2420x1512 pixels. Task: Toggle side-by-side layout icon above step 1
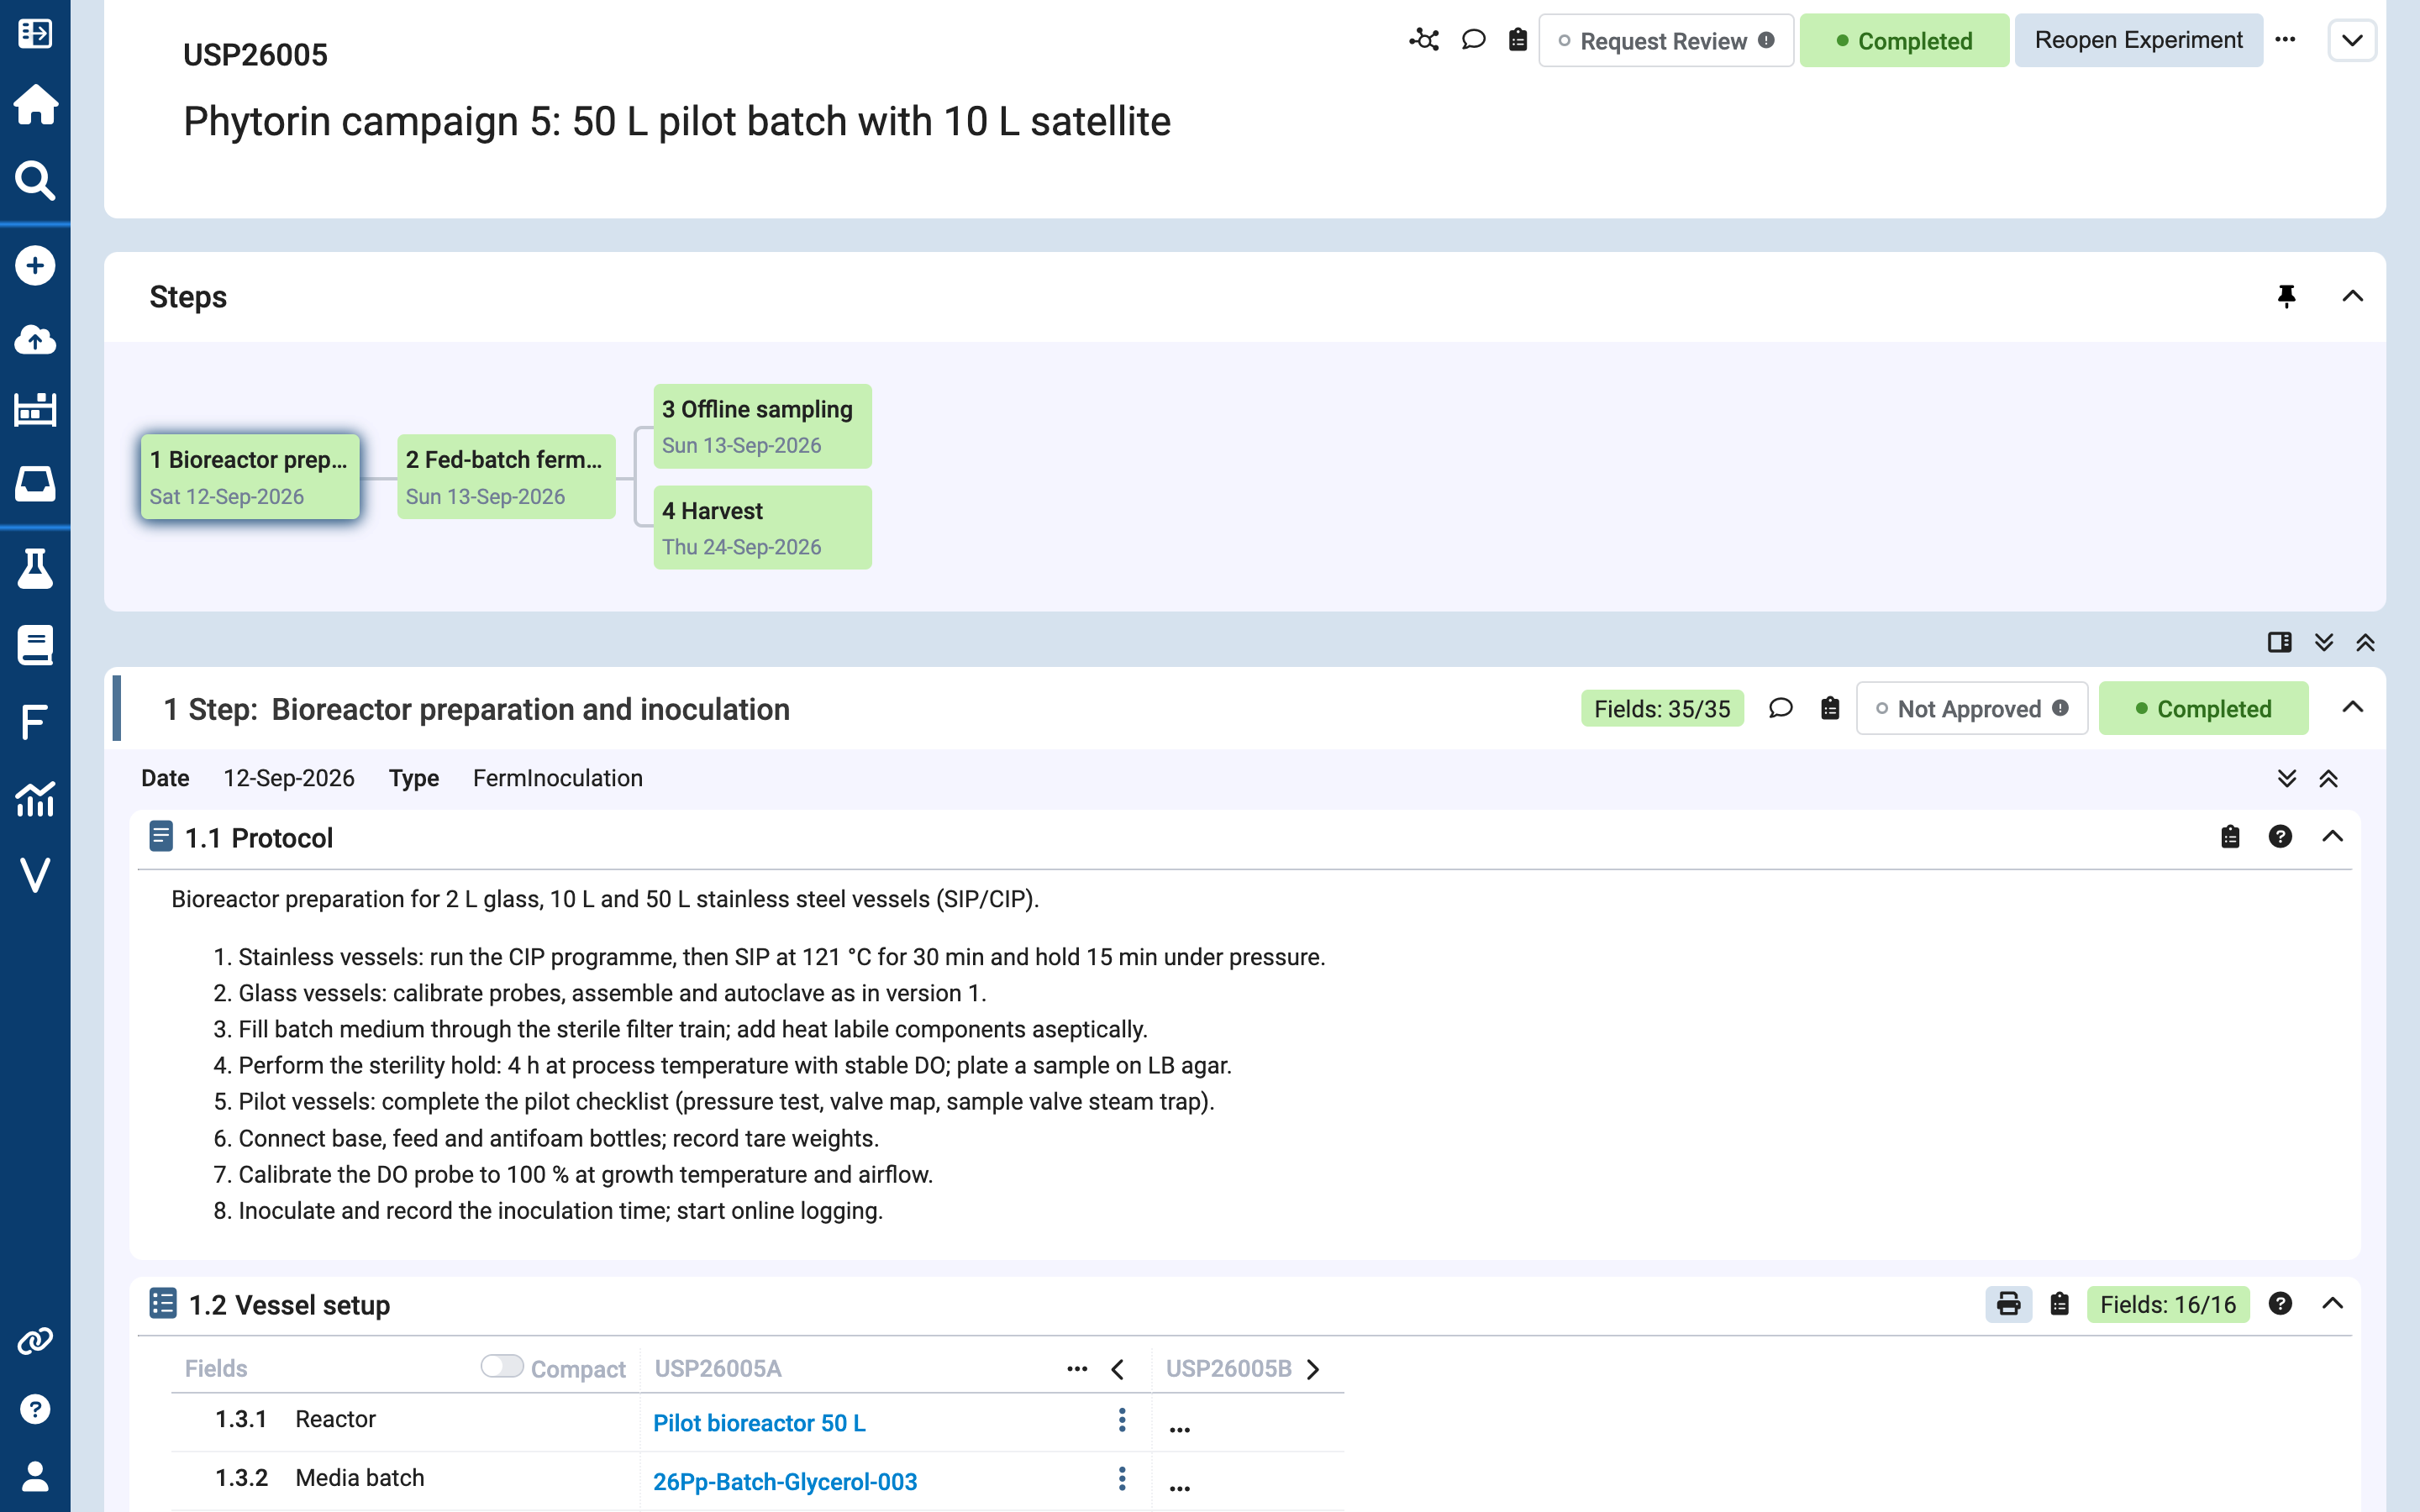tap(2279, 642)
